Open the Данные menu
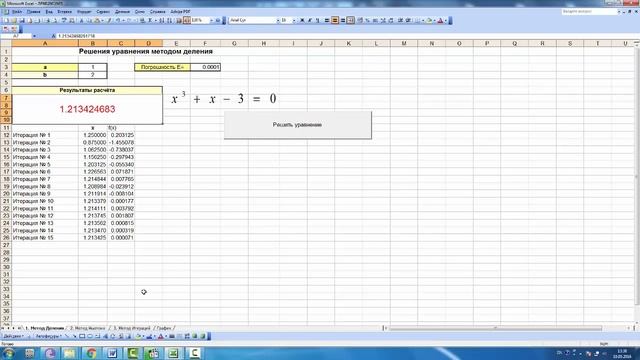640x360 pixels. pyautogui.click(x=122, y=11)
